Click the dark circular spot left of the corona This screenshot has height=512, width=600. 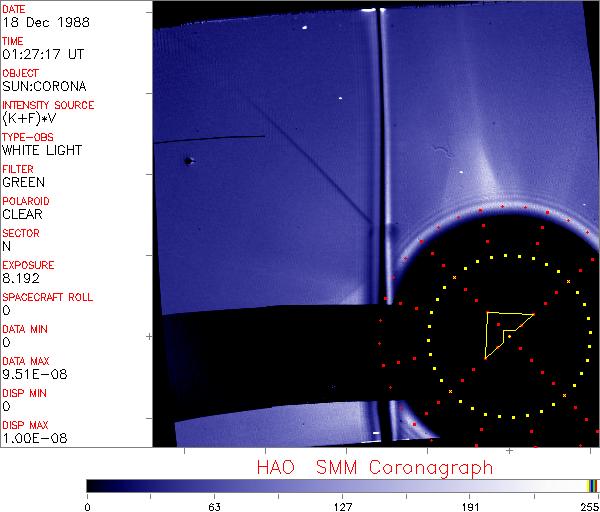coord(187,160)
